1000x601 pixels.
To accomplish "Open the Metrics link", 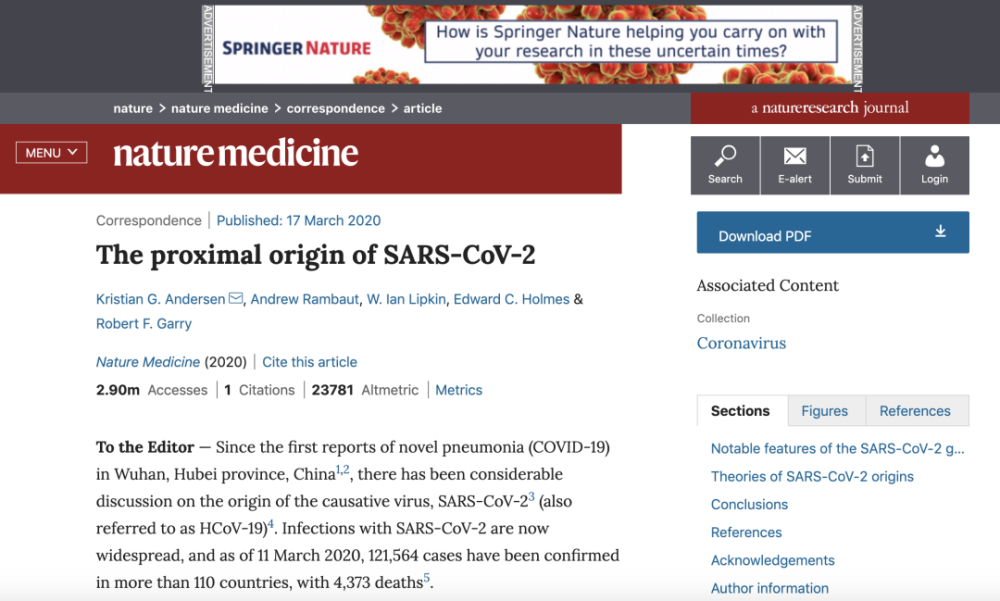I will pos(459,390).
